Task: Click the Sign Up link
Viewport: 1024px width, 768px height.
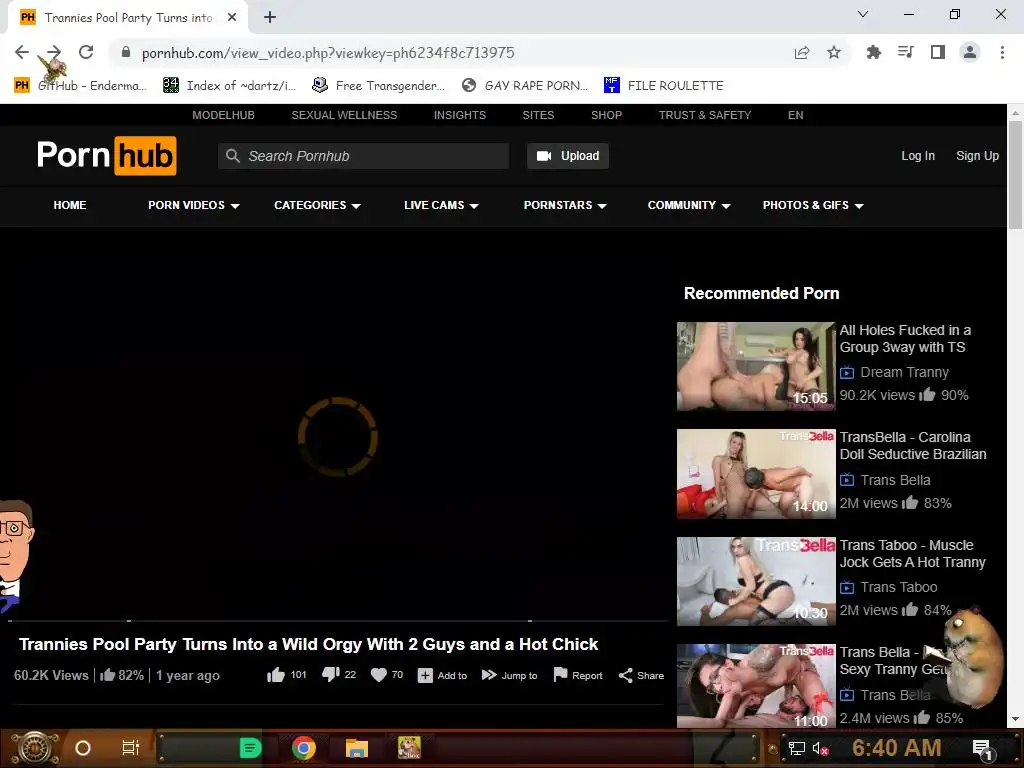Action: point(978,156)
